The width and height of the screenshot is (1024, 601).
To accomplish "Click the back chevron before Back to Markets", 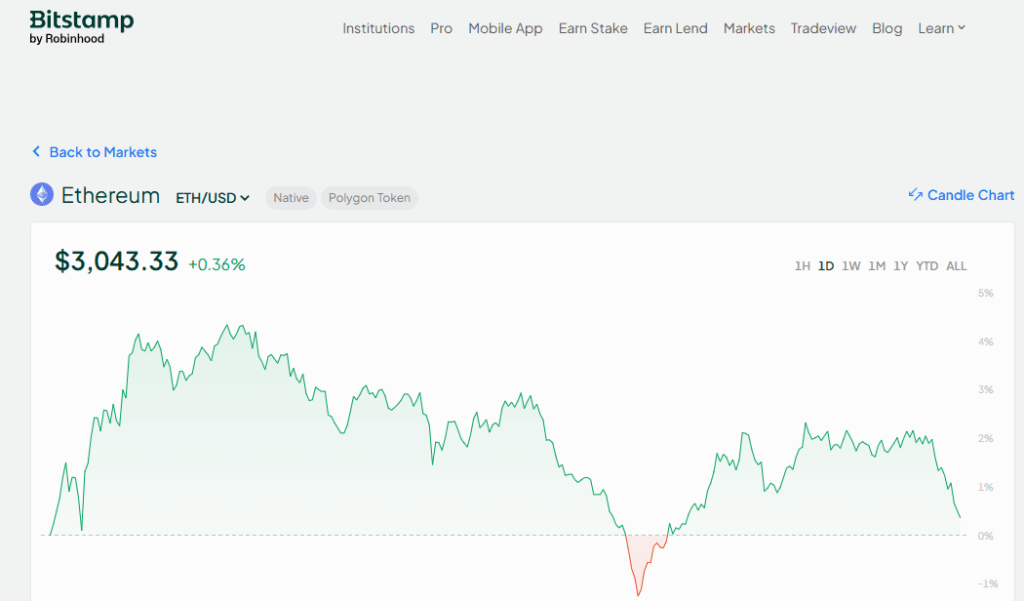I will tap(36, 151).
